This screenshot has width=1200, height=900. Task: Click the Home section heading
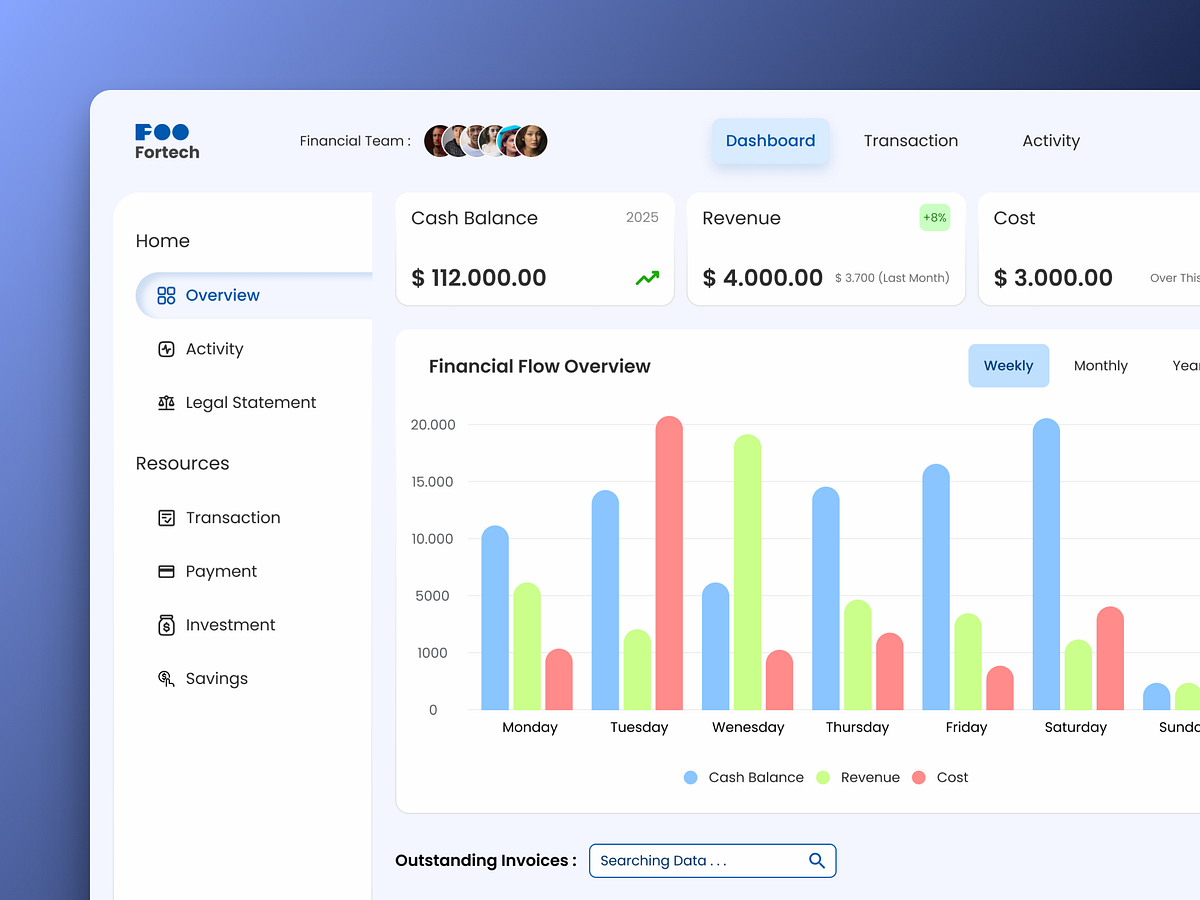163,241
